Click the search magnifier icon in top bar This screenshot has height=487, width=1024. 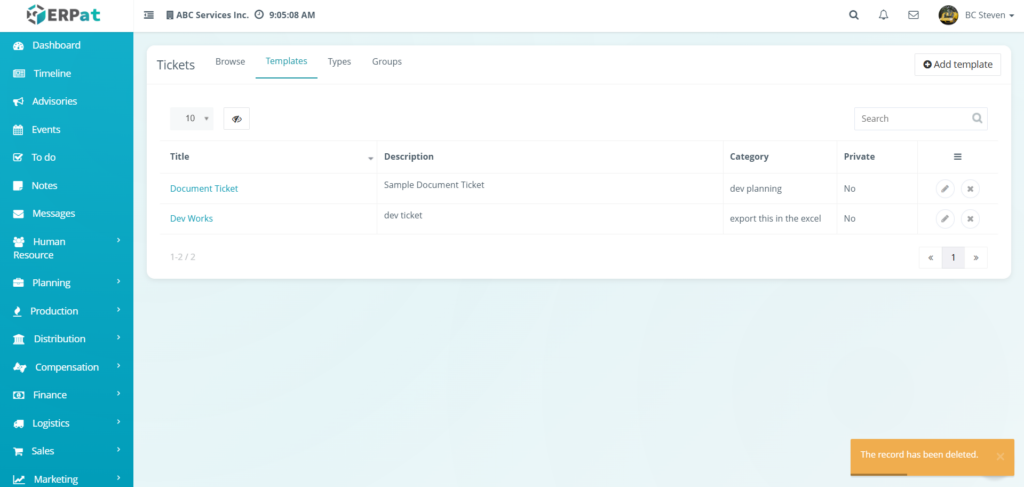tap(853, 15)
